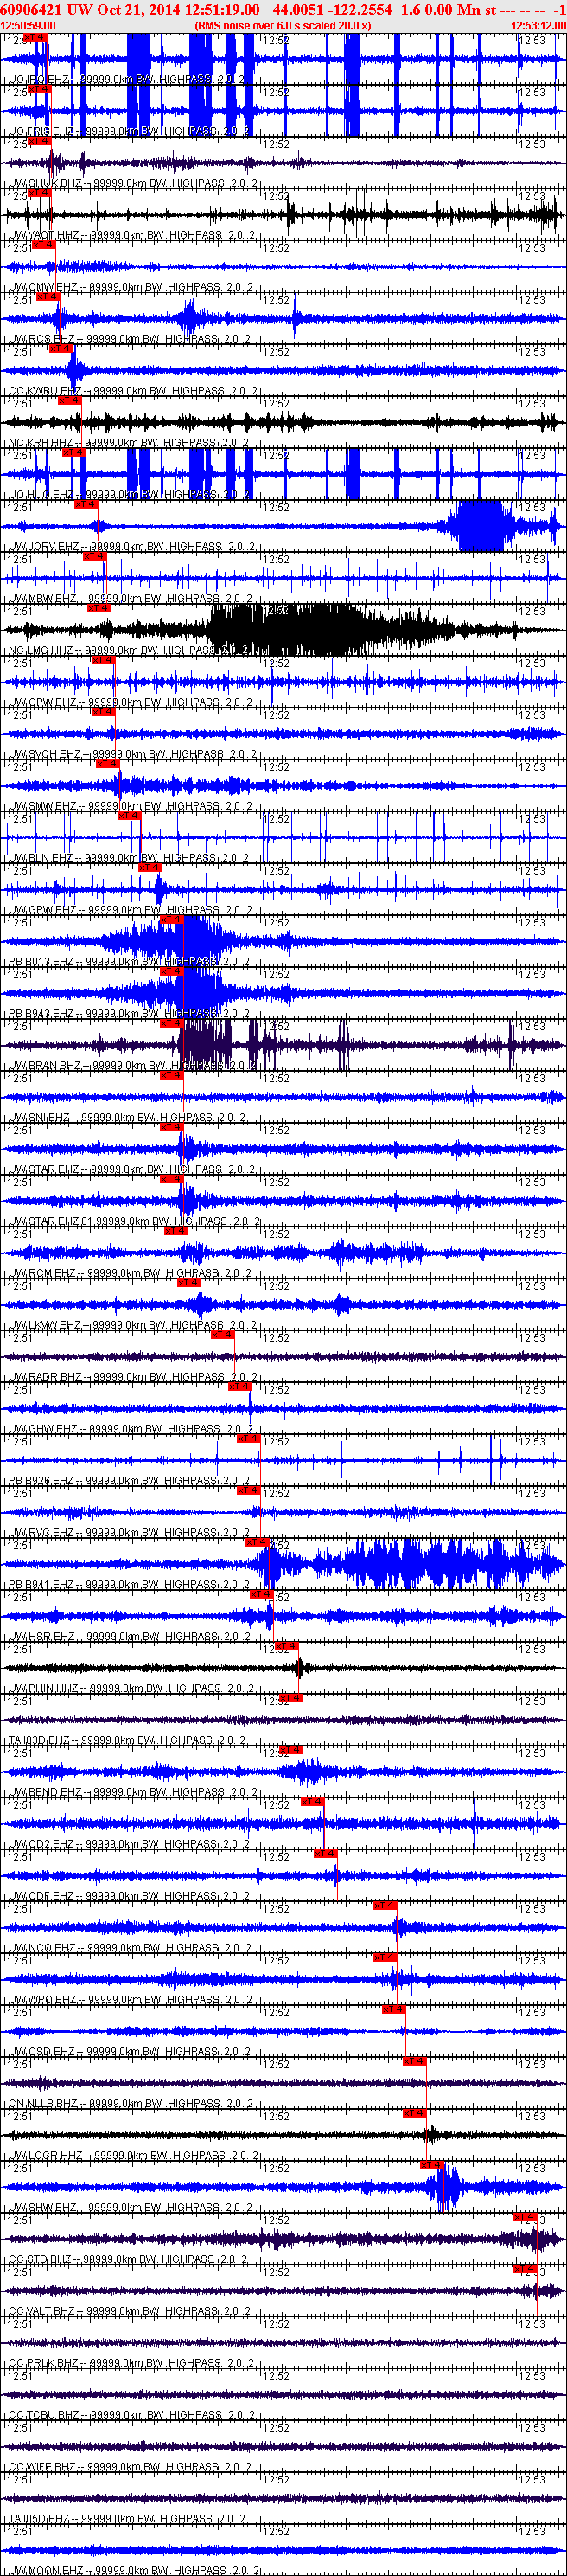Select the UW.LKWY.EHZ station label
Viewport: 567px width, 2576px height.
coord(45,1326)
